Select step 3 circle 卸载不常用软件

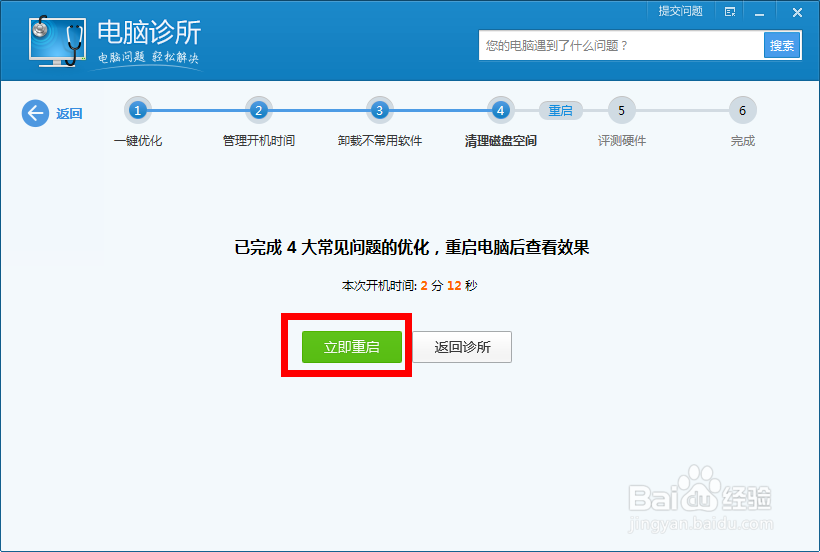point(379,110)
